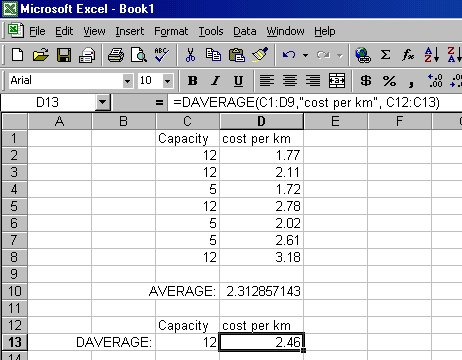Select cell with average 2.312857143

click(262, 291)
